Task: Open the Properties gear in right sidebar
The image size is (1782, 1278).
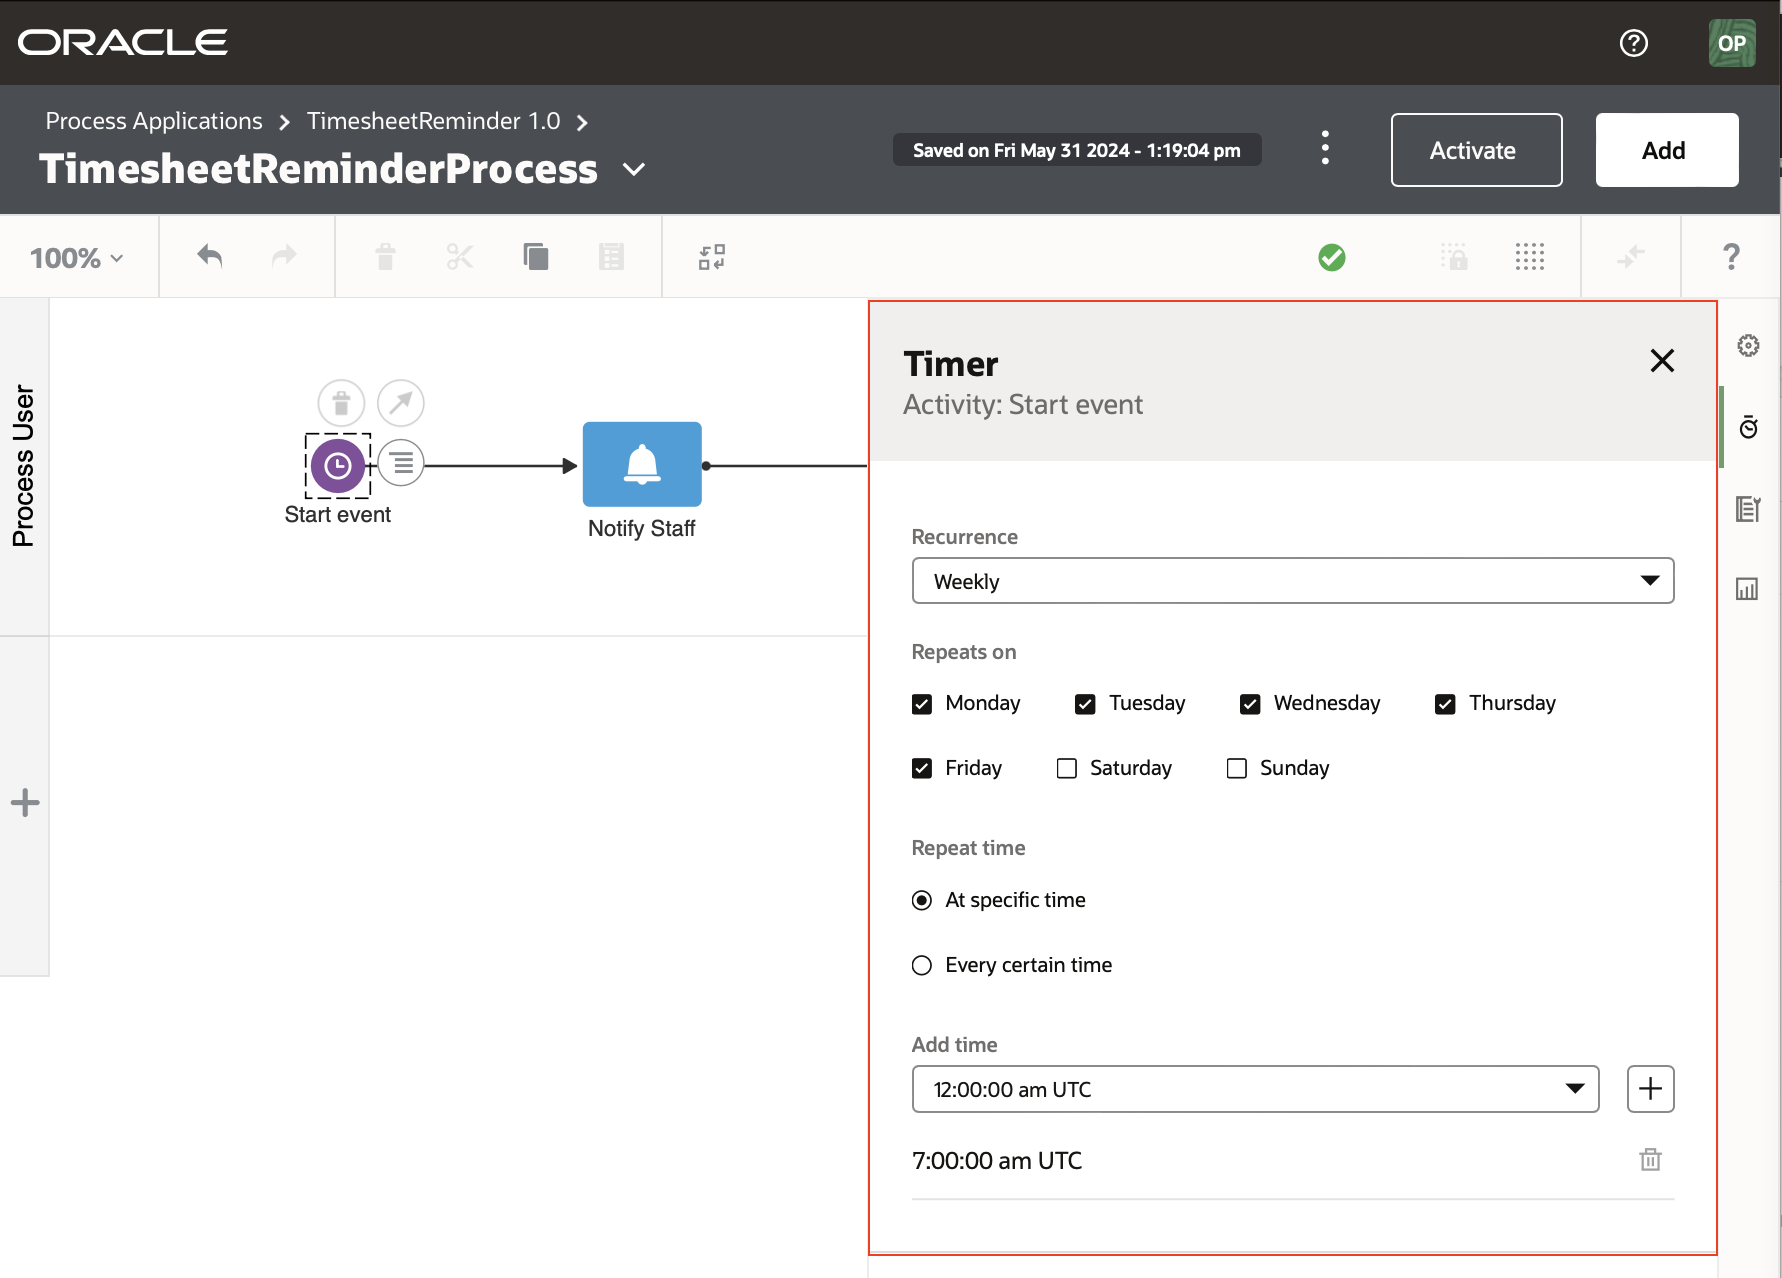Action: pos(1749,346)
